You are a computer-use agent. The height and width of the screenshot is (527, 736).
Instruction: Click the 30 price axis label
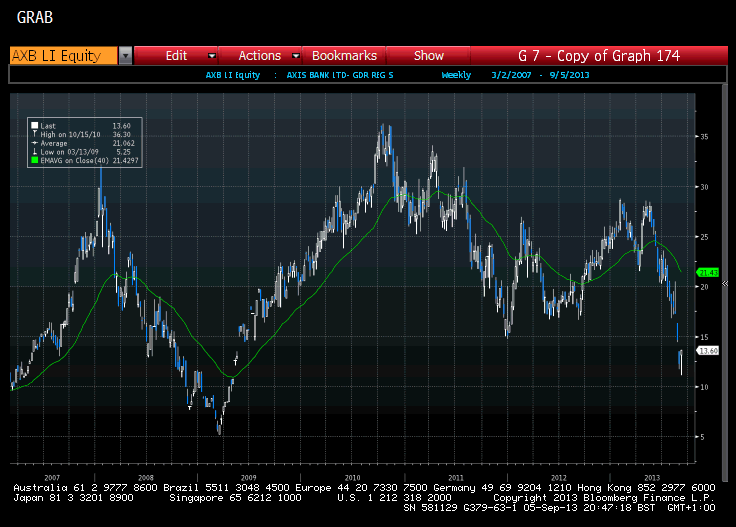point(704,187)
